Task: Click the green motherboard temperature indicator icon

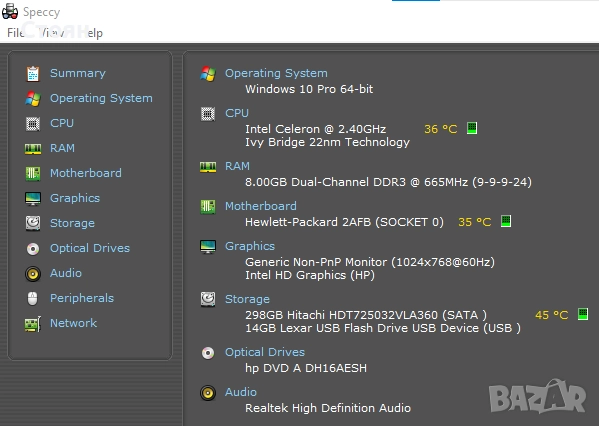Action: coord(506,221)
